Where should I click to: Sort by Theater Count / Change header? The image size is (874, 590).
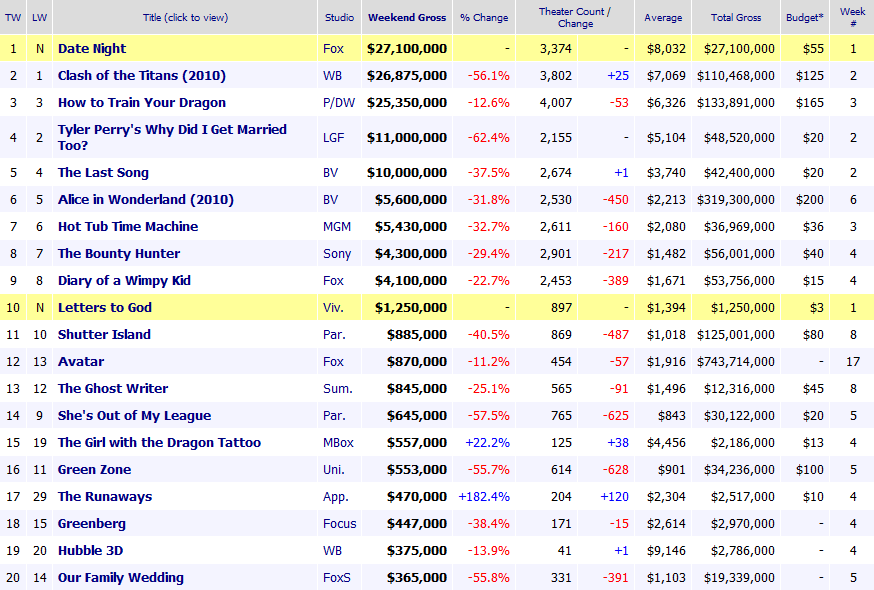[x=575, y=17]
